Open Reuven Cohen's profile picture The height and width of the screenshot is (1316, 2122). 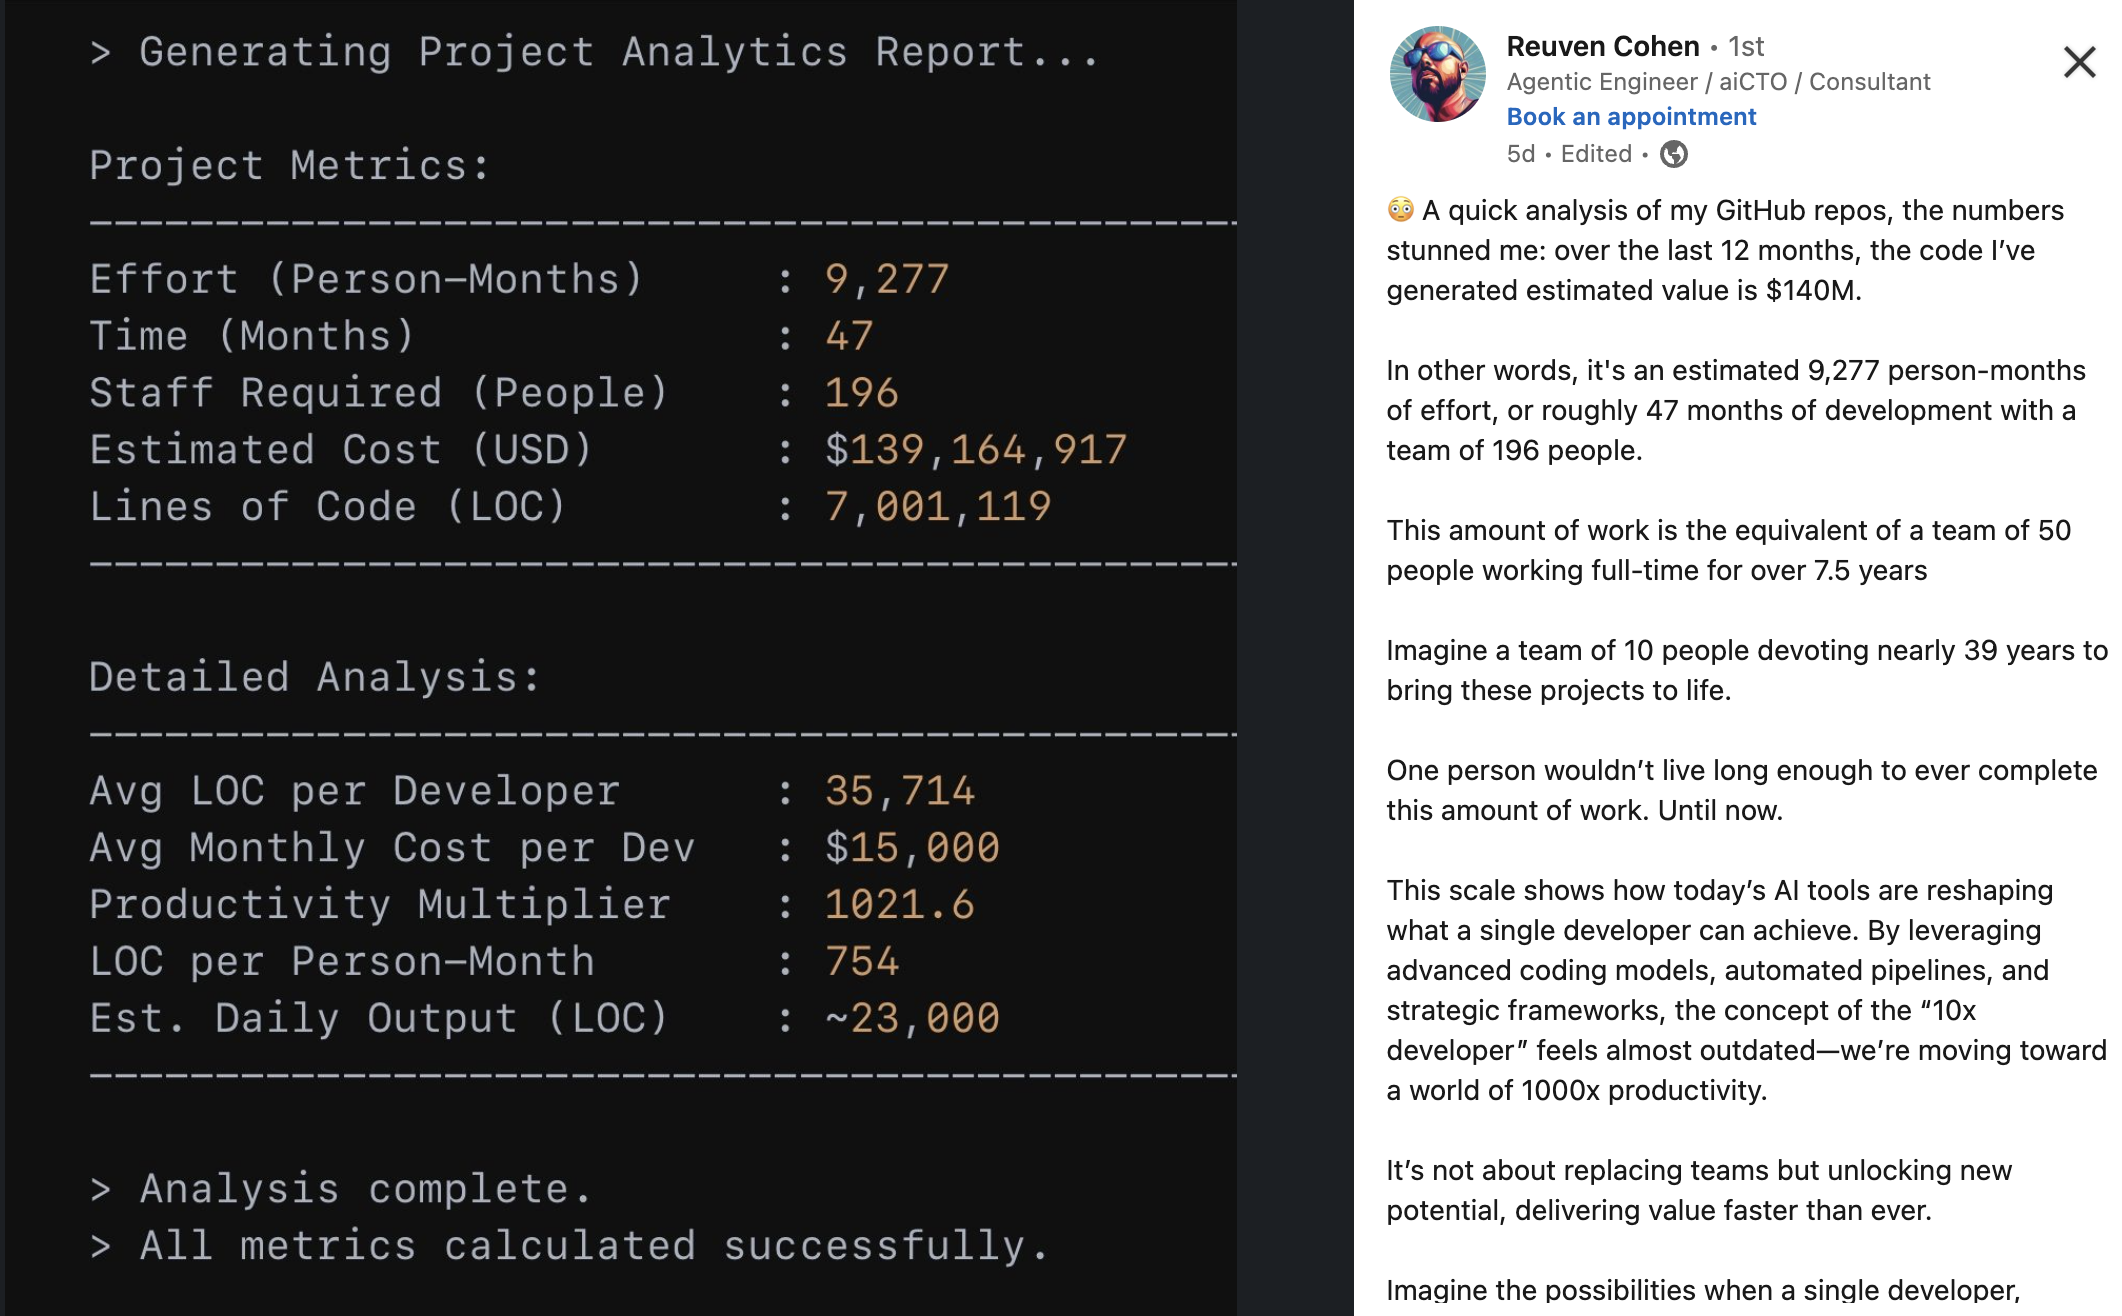[x=1437, y=75]
